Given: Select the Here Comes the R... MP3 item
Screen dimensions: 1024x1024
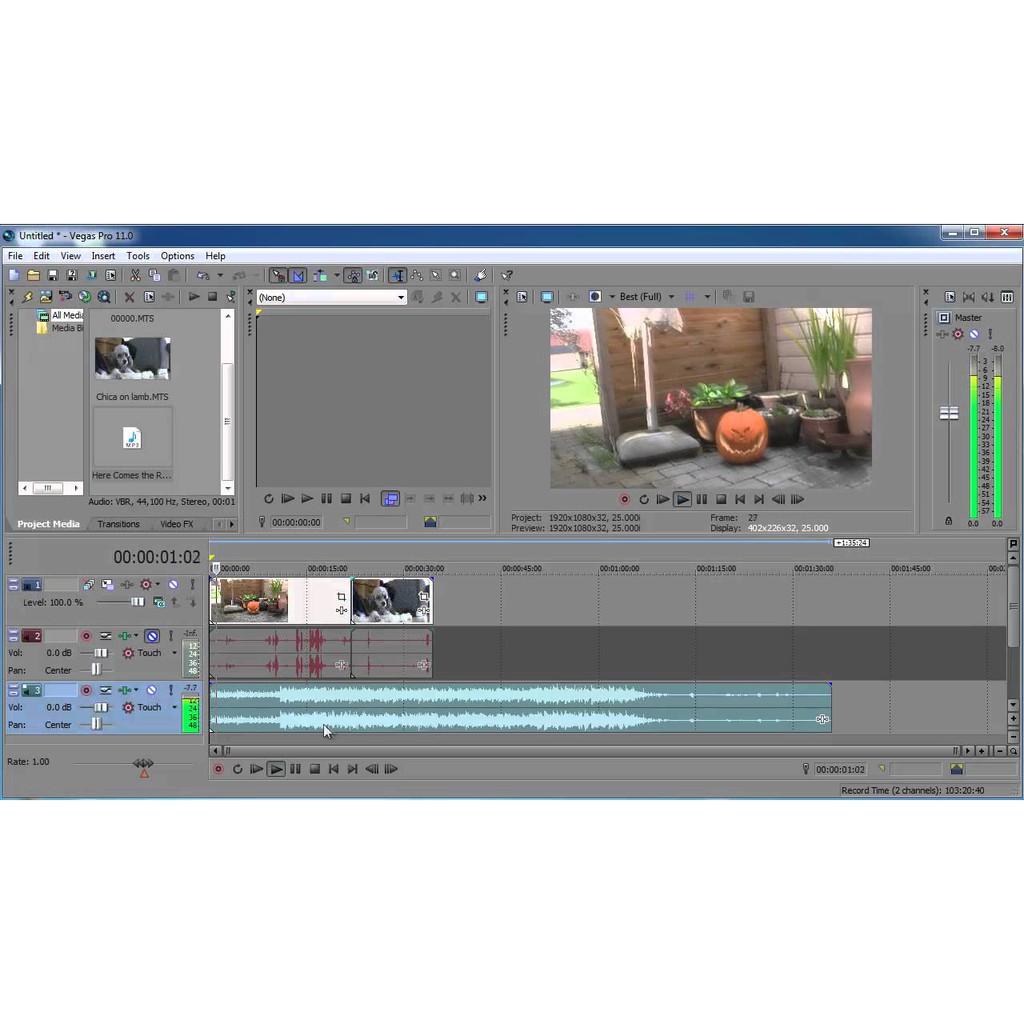Looking at the screenshot, I should click(133, 445).
